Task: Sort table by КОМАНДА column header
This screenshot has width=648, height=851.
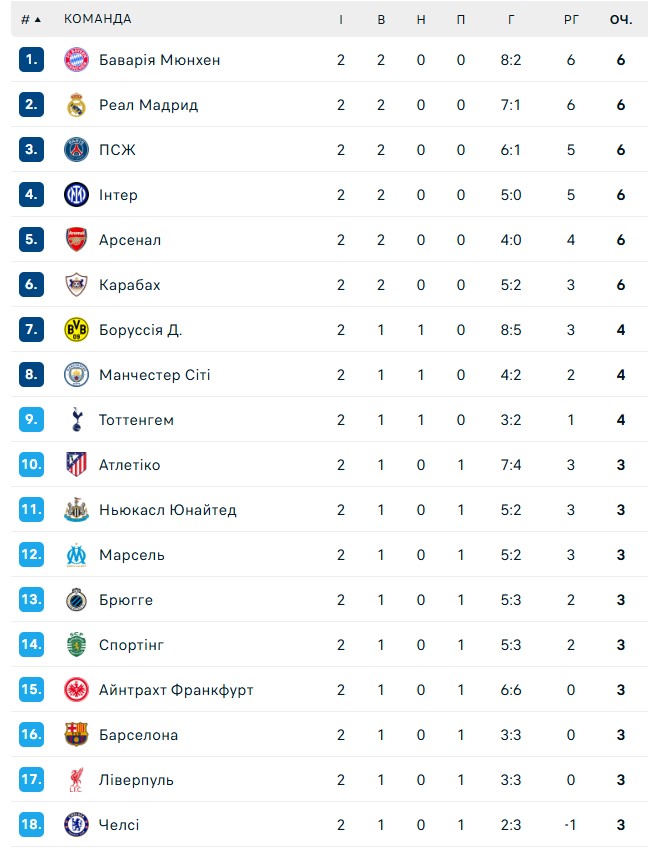Action: 97,19
